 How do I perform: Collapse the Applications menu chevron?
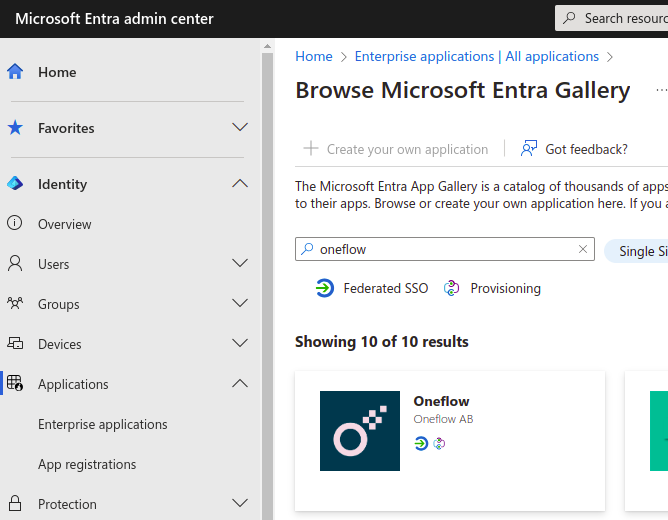tap(240, 383)
